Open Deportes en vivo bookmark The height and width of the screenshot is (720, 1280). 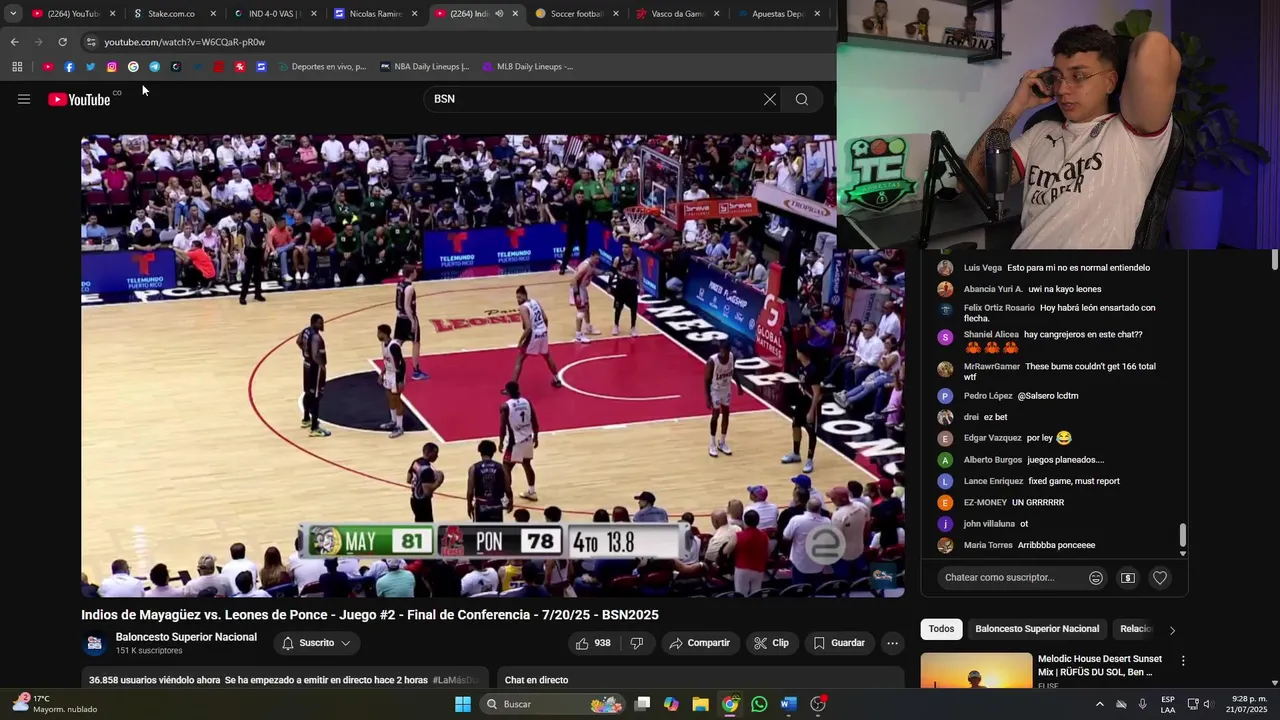point(322,67)
